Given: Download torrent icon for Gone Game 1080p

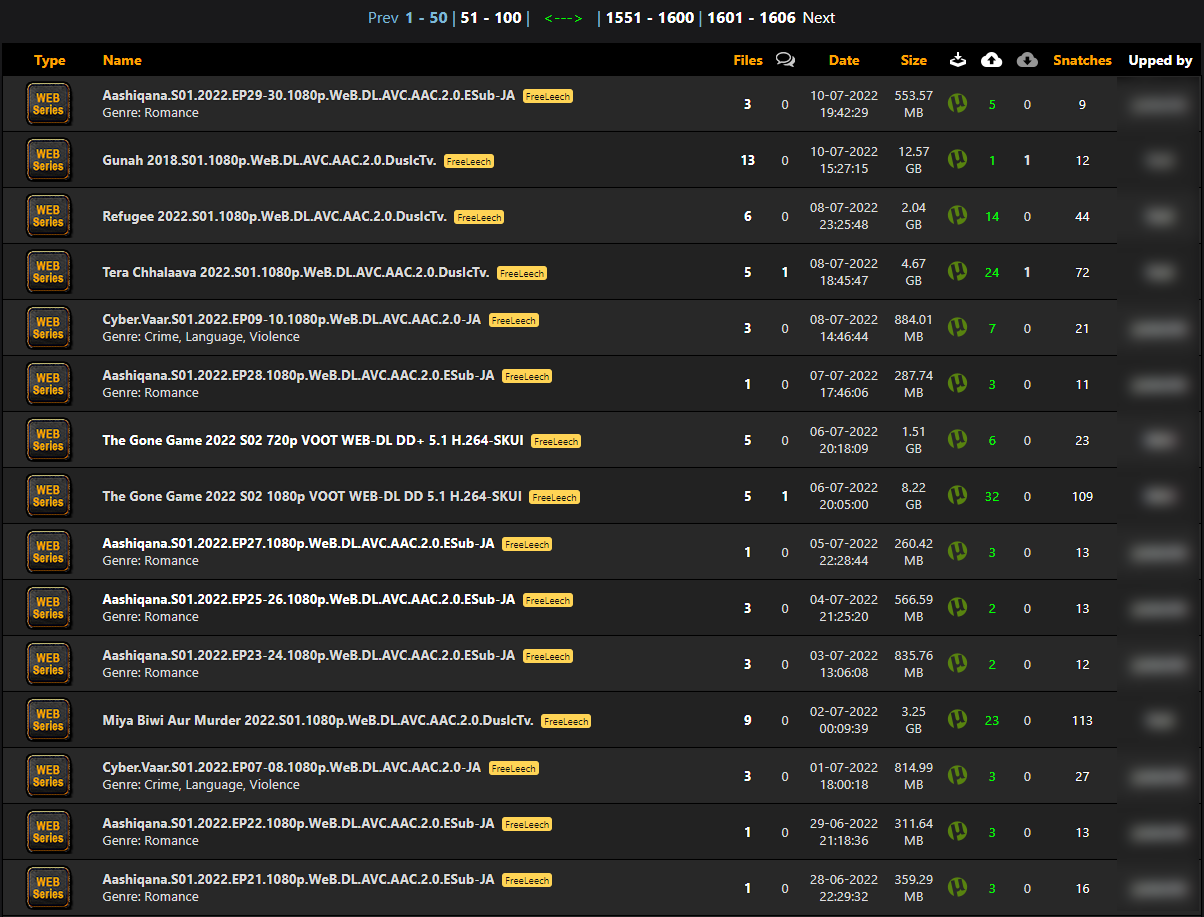Looking at the screenshot, I should point(958,495).
